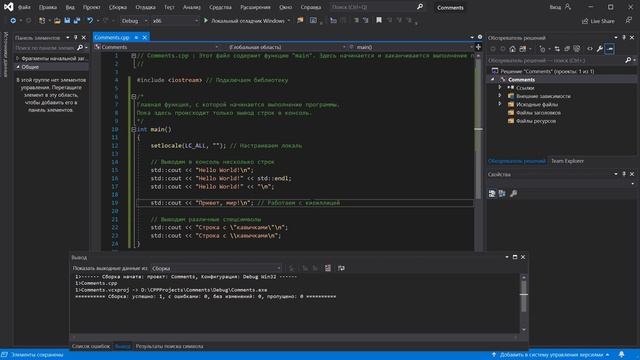Viewport: 640px width, 360px height.
Task: Click Property Pages wrench in Properties panel
Action: pyautogui.click(x=513, y=193)
